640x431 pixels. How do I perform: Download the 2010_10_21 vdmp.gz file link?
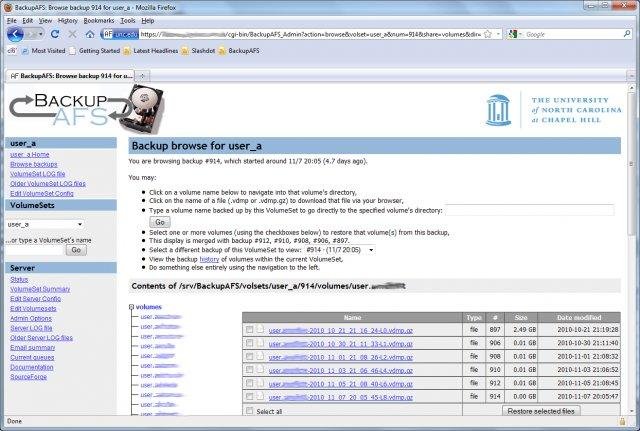[341, 330]
